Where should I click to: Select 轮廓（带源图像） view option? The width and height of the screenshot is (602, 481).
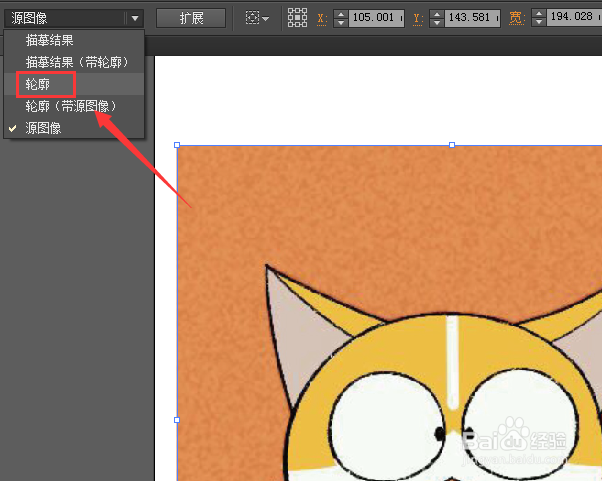(x=74, y=106)
